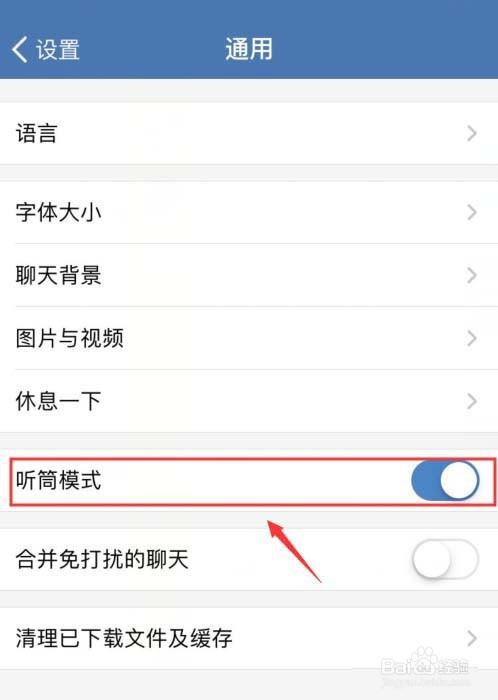This screenshot has height=700, width=498.
Task: Click the 通用 page title
Action: (x=249, y=49)
